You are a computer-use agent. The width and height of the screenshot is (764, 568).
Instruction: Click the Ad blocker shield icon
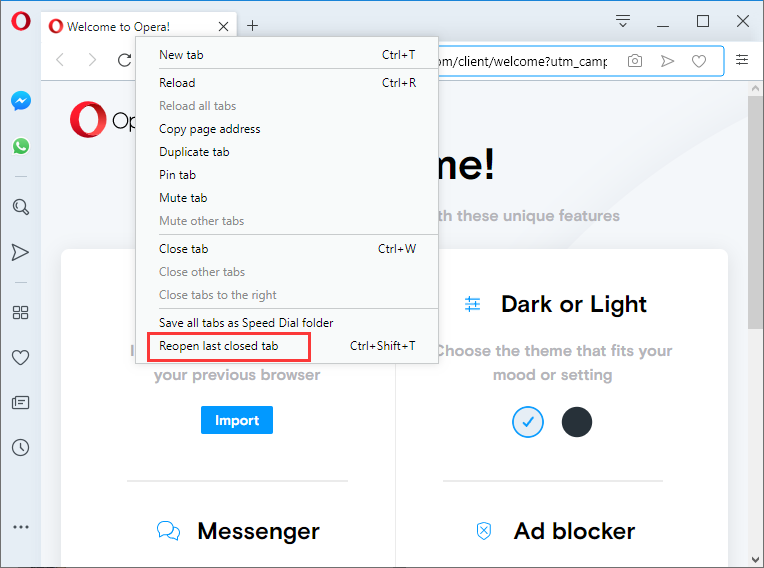[x=483, y=531]
